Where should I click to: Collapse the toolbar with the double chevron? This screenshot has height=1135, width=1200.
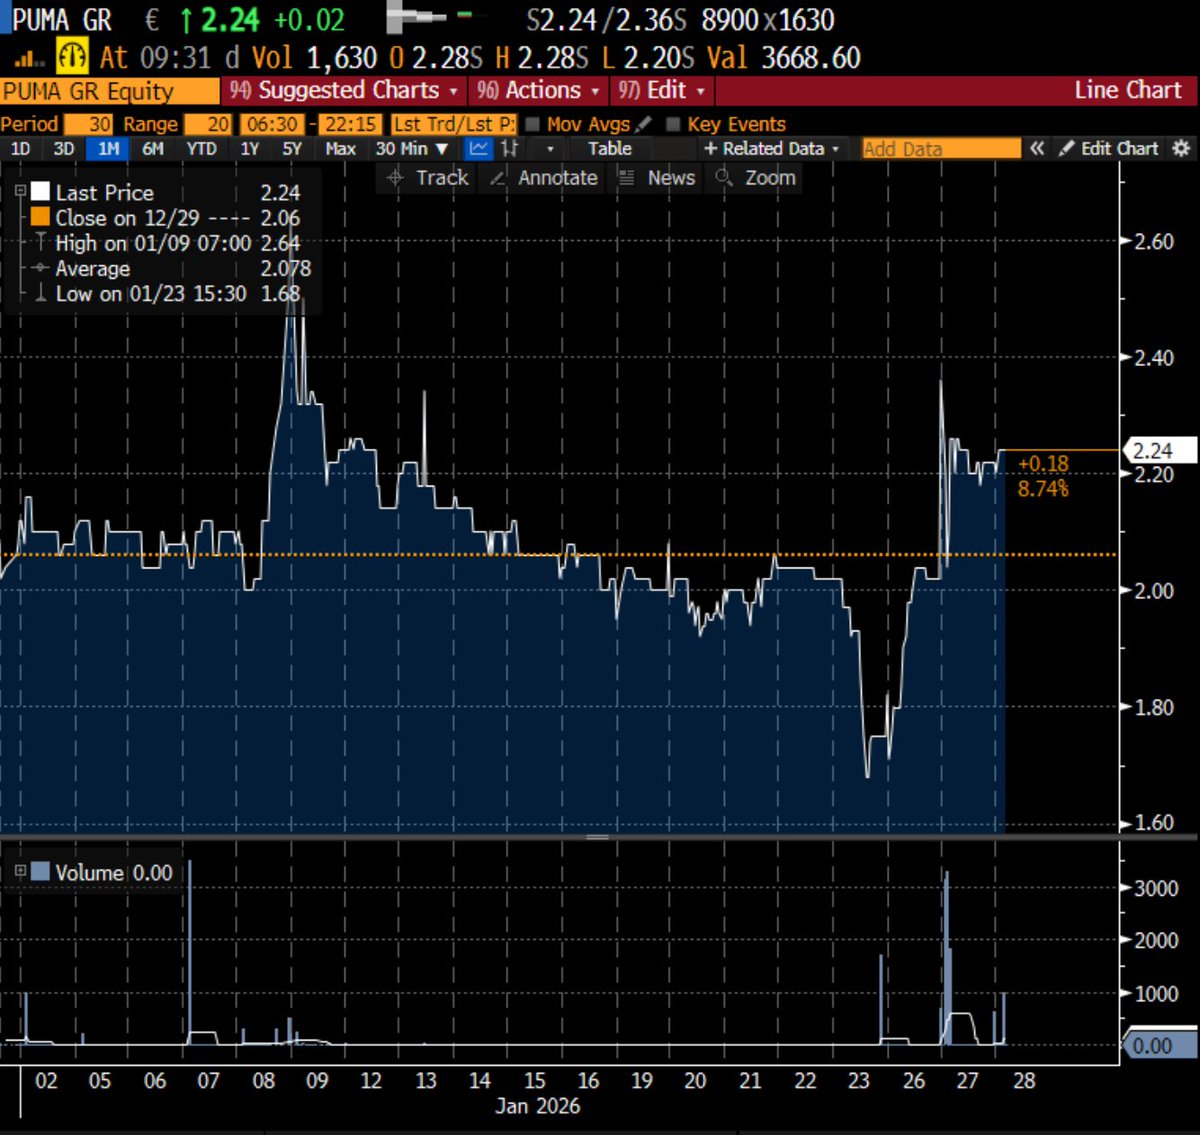click(1037, 148)
